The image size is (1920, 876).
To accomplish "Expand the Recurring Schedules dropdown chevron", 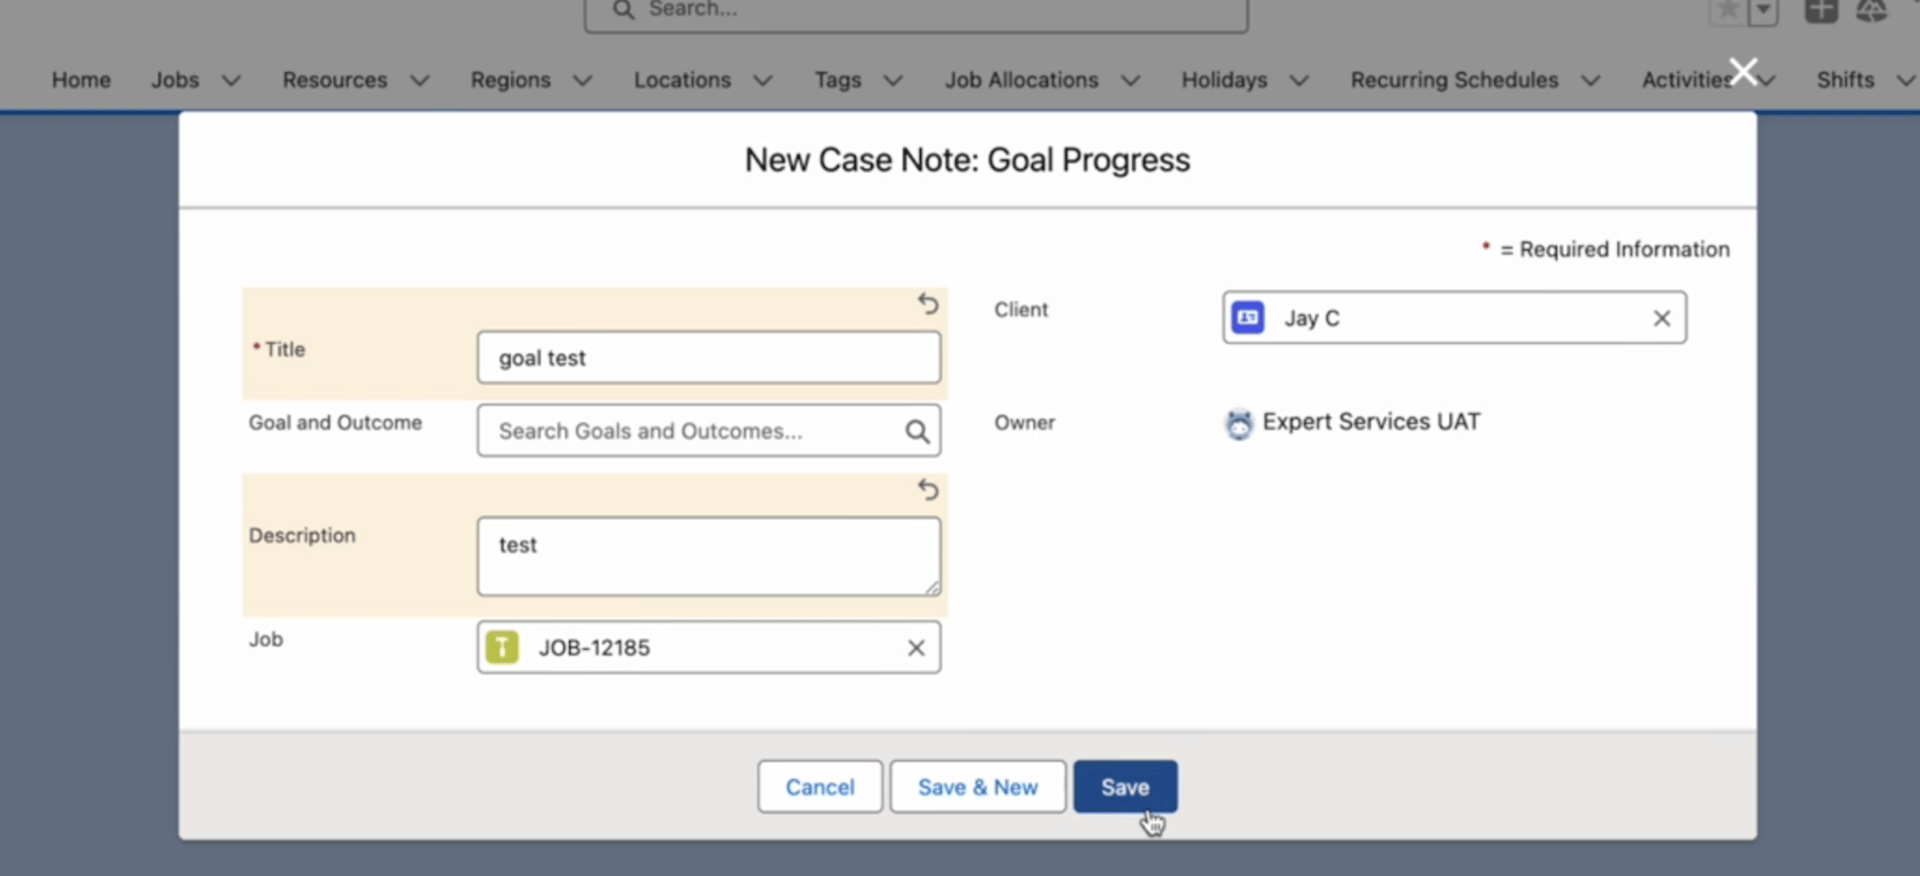I will point(1591,80).
